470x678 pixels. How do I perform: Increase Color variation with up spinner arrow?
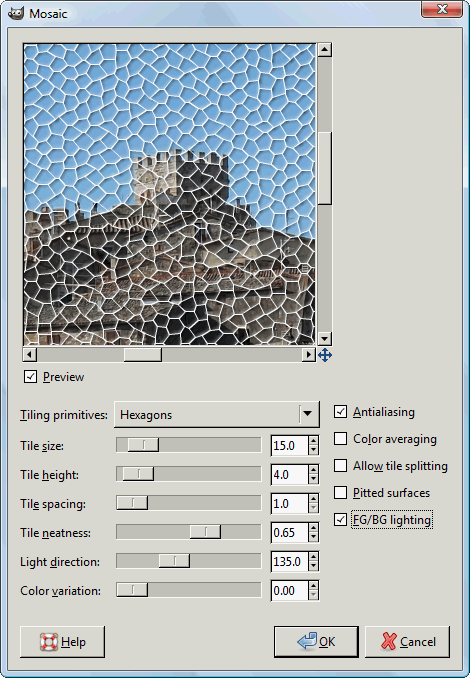(x=313, y=585)
